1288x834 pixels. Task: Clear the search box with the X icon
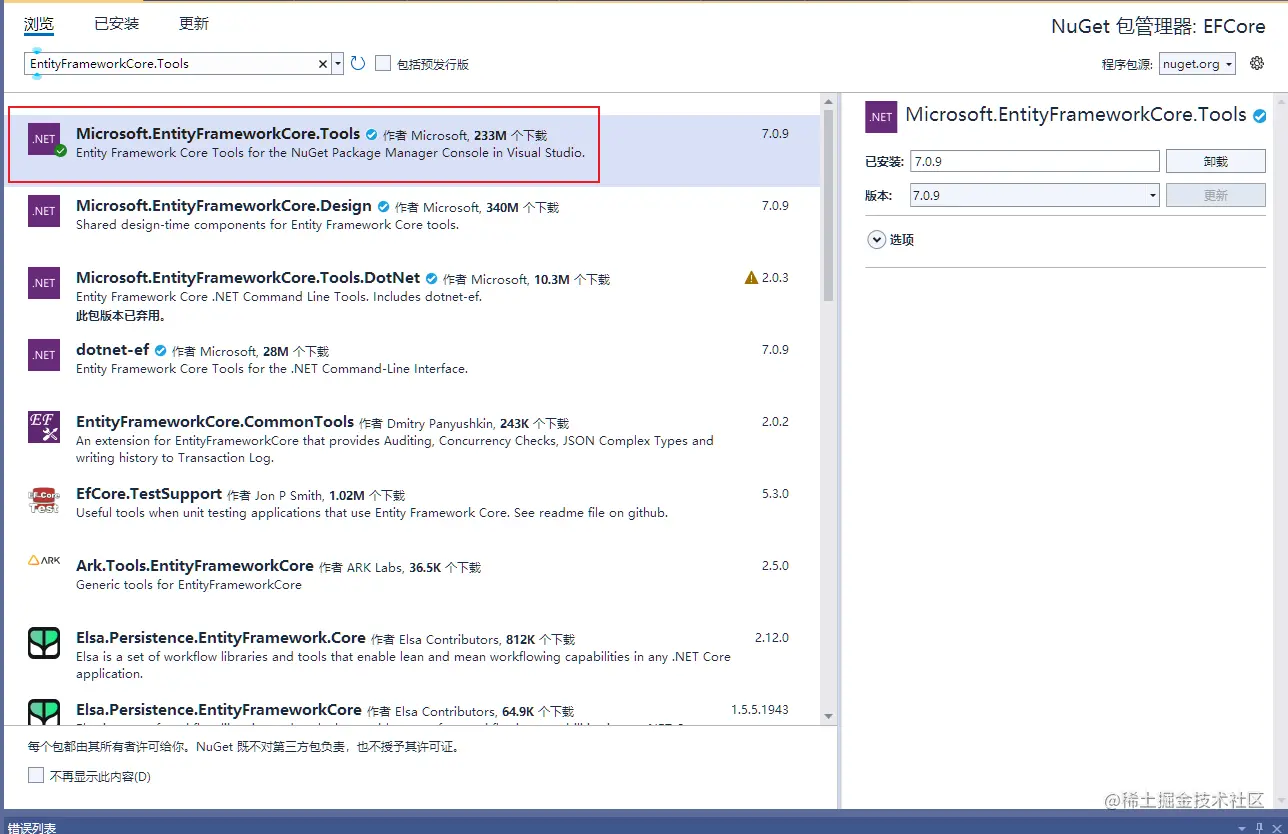pyautogui.click(x=323, y=64)
